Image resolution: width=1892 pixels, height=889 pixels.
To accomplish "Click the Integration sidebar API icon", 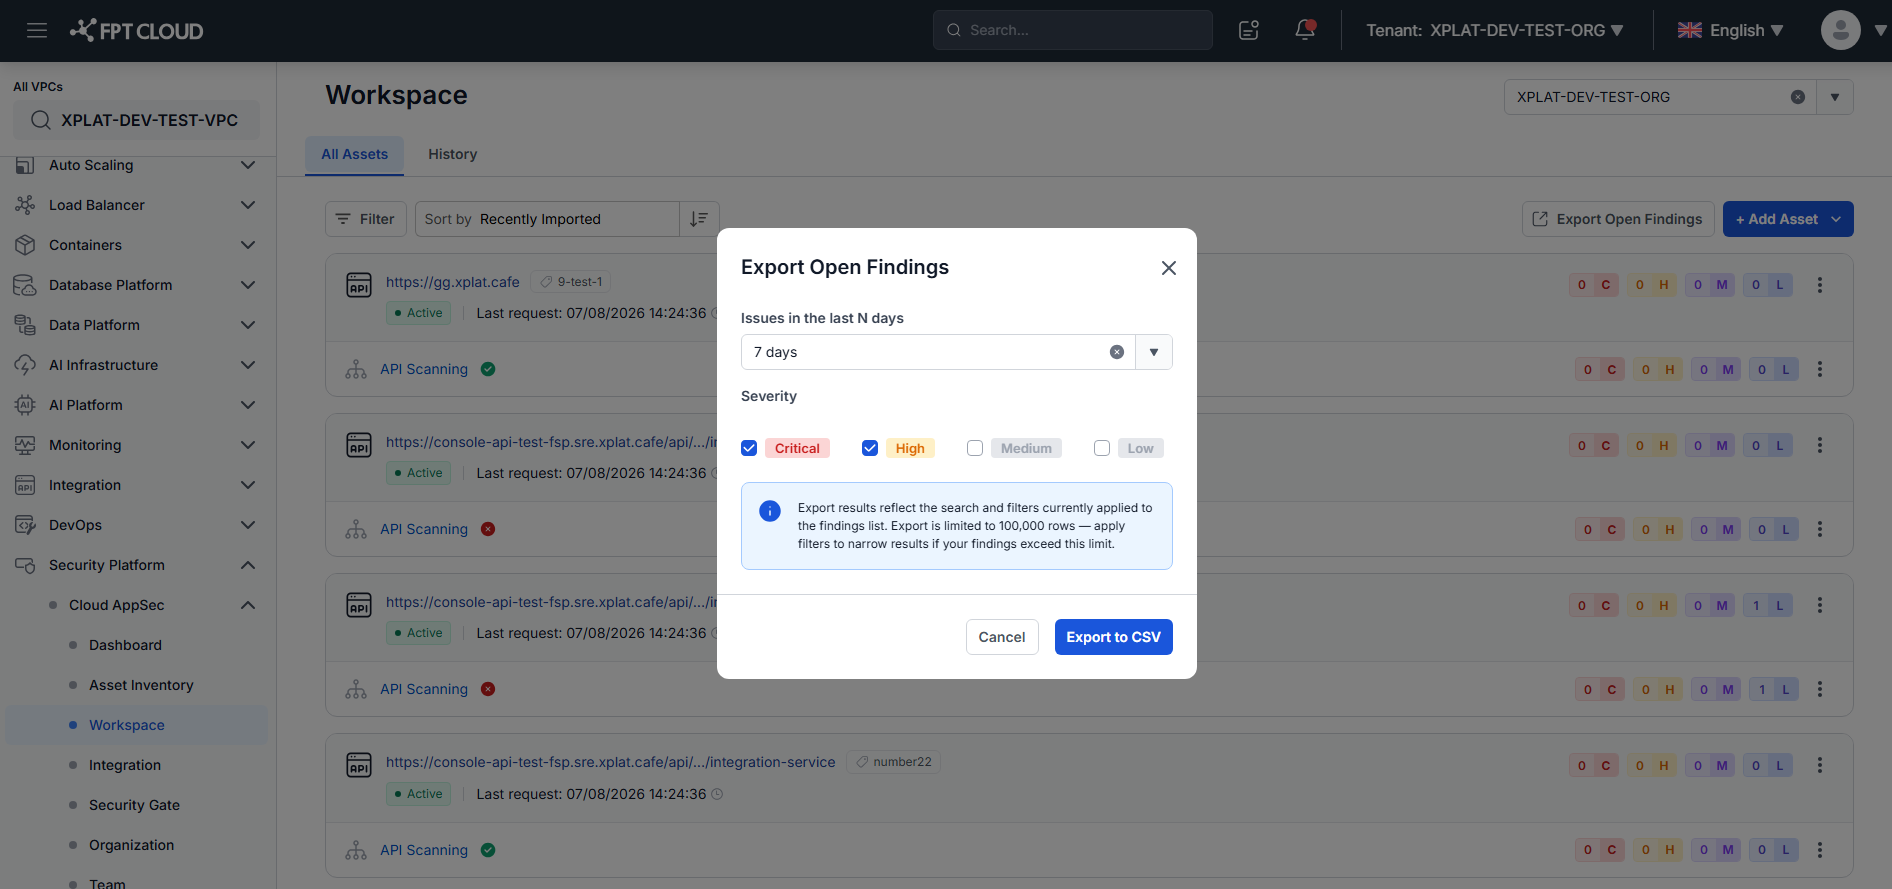I will pos(25,485).
